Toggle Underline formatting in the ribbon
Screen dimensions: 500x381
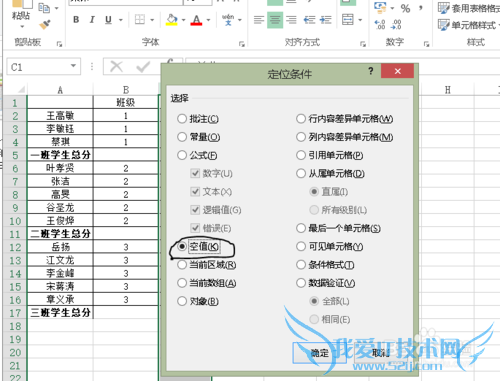[x=108, y=20]
